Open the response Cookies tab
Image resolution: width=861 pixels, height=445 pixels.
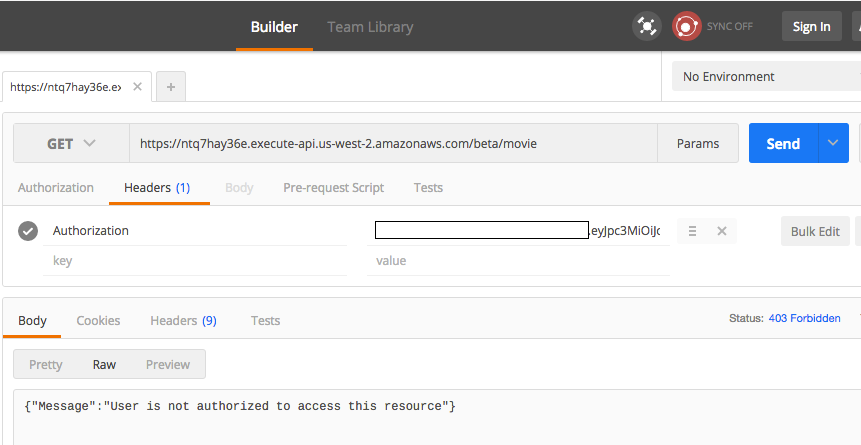[x=98, y=320]
